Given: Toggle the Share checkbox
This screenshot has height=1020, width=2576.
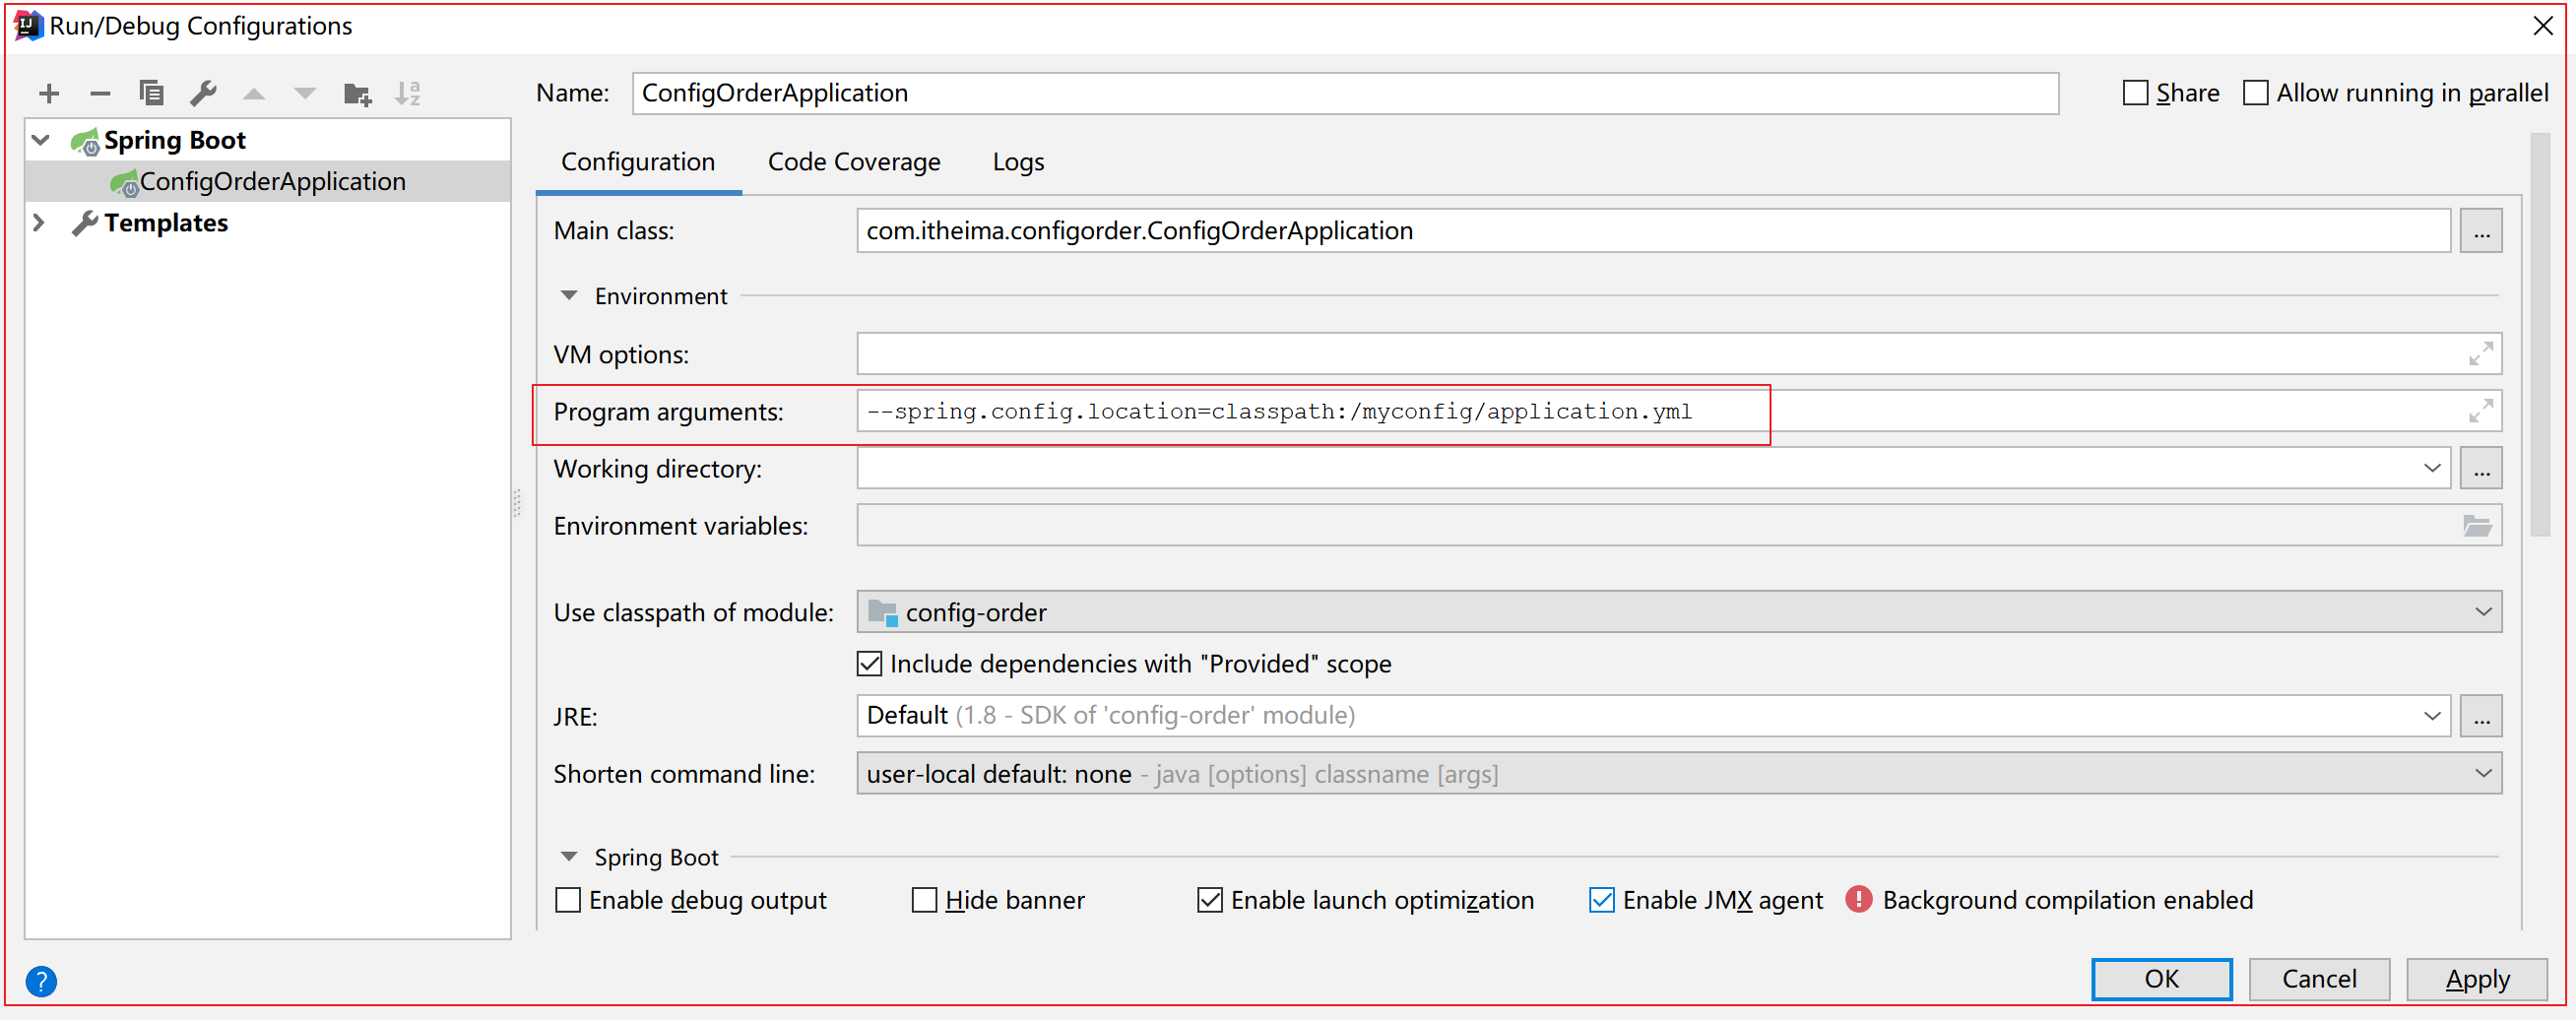Looking at the screenshot, I should pyautogui.click(x=2135, y=93).
